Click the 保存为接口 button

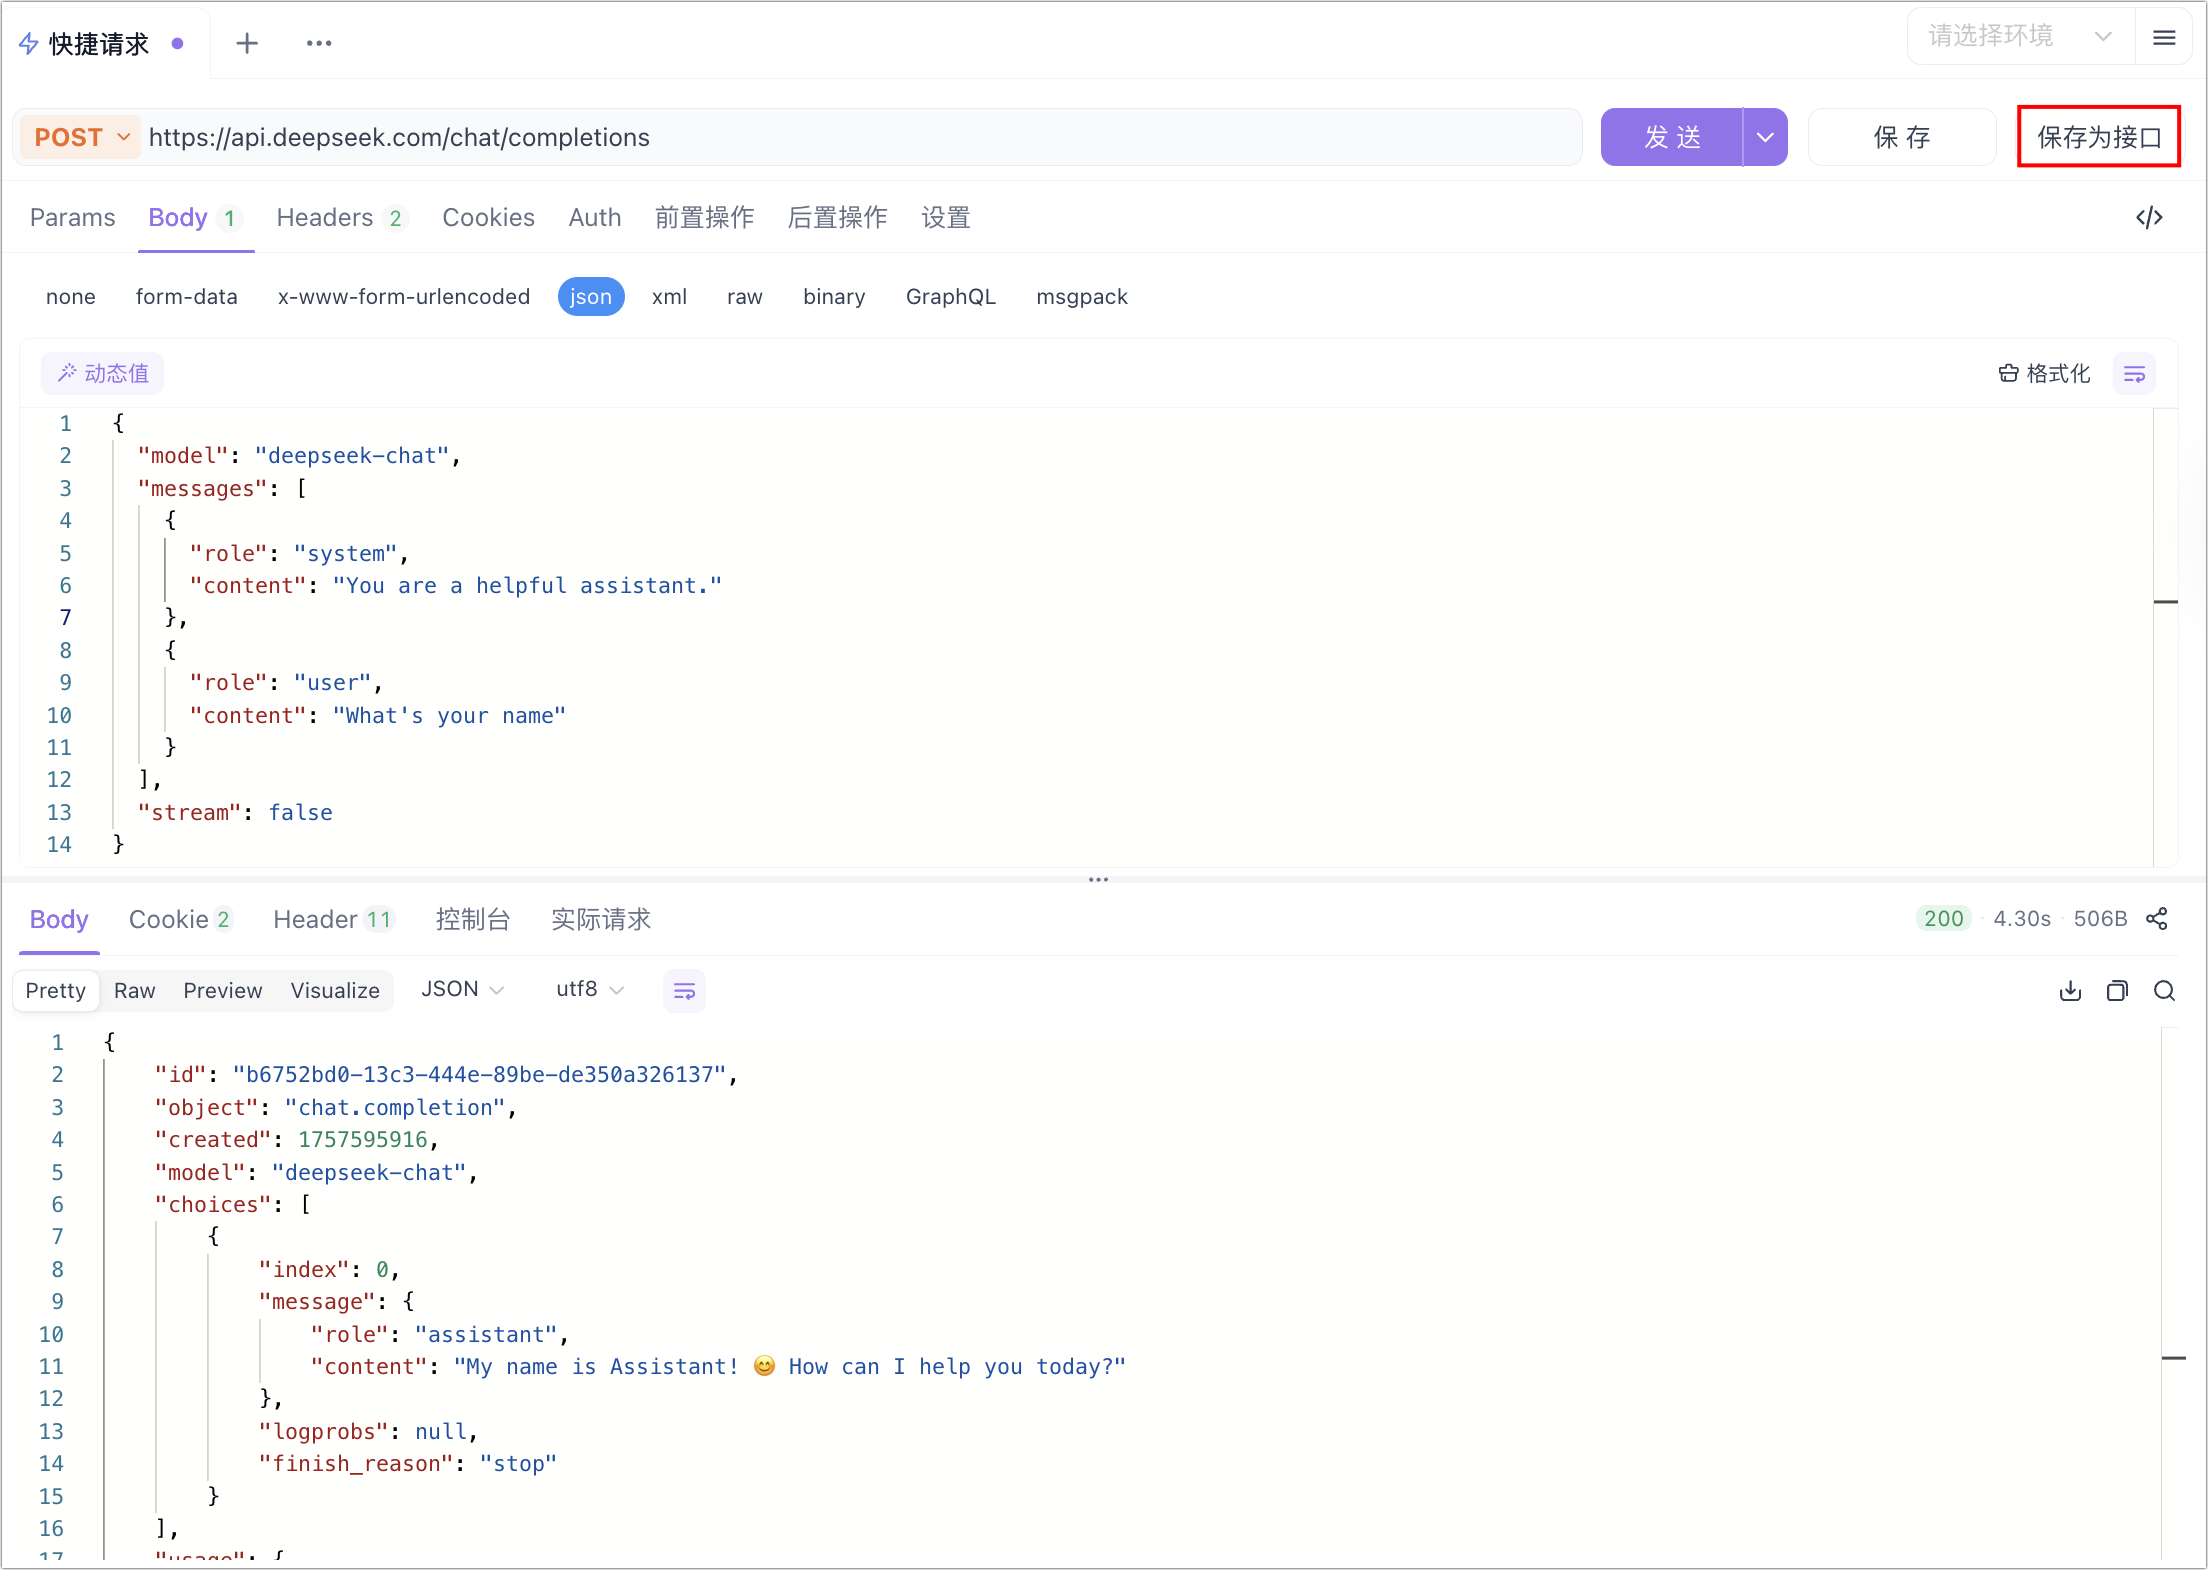2098,137
